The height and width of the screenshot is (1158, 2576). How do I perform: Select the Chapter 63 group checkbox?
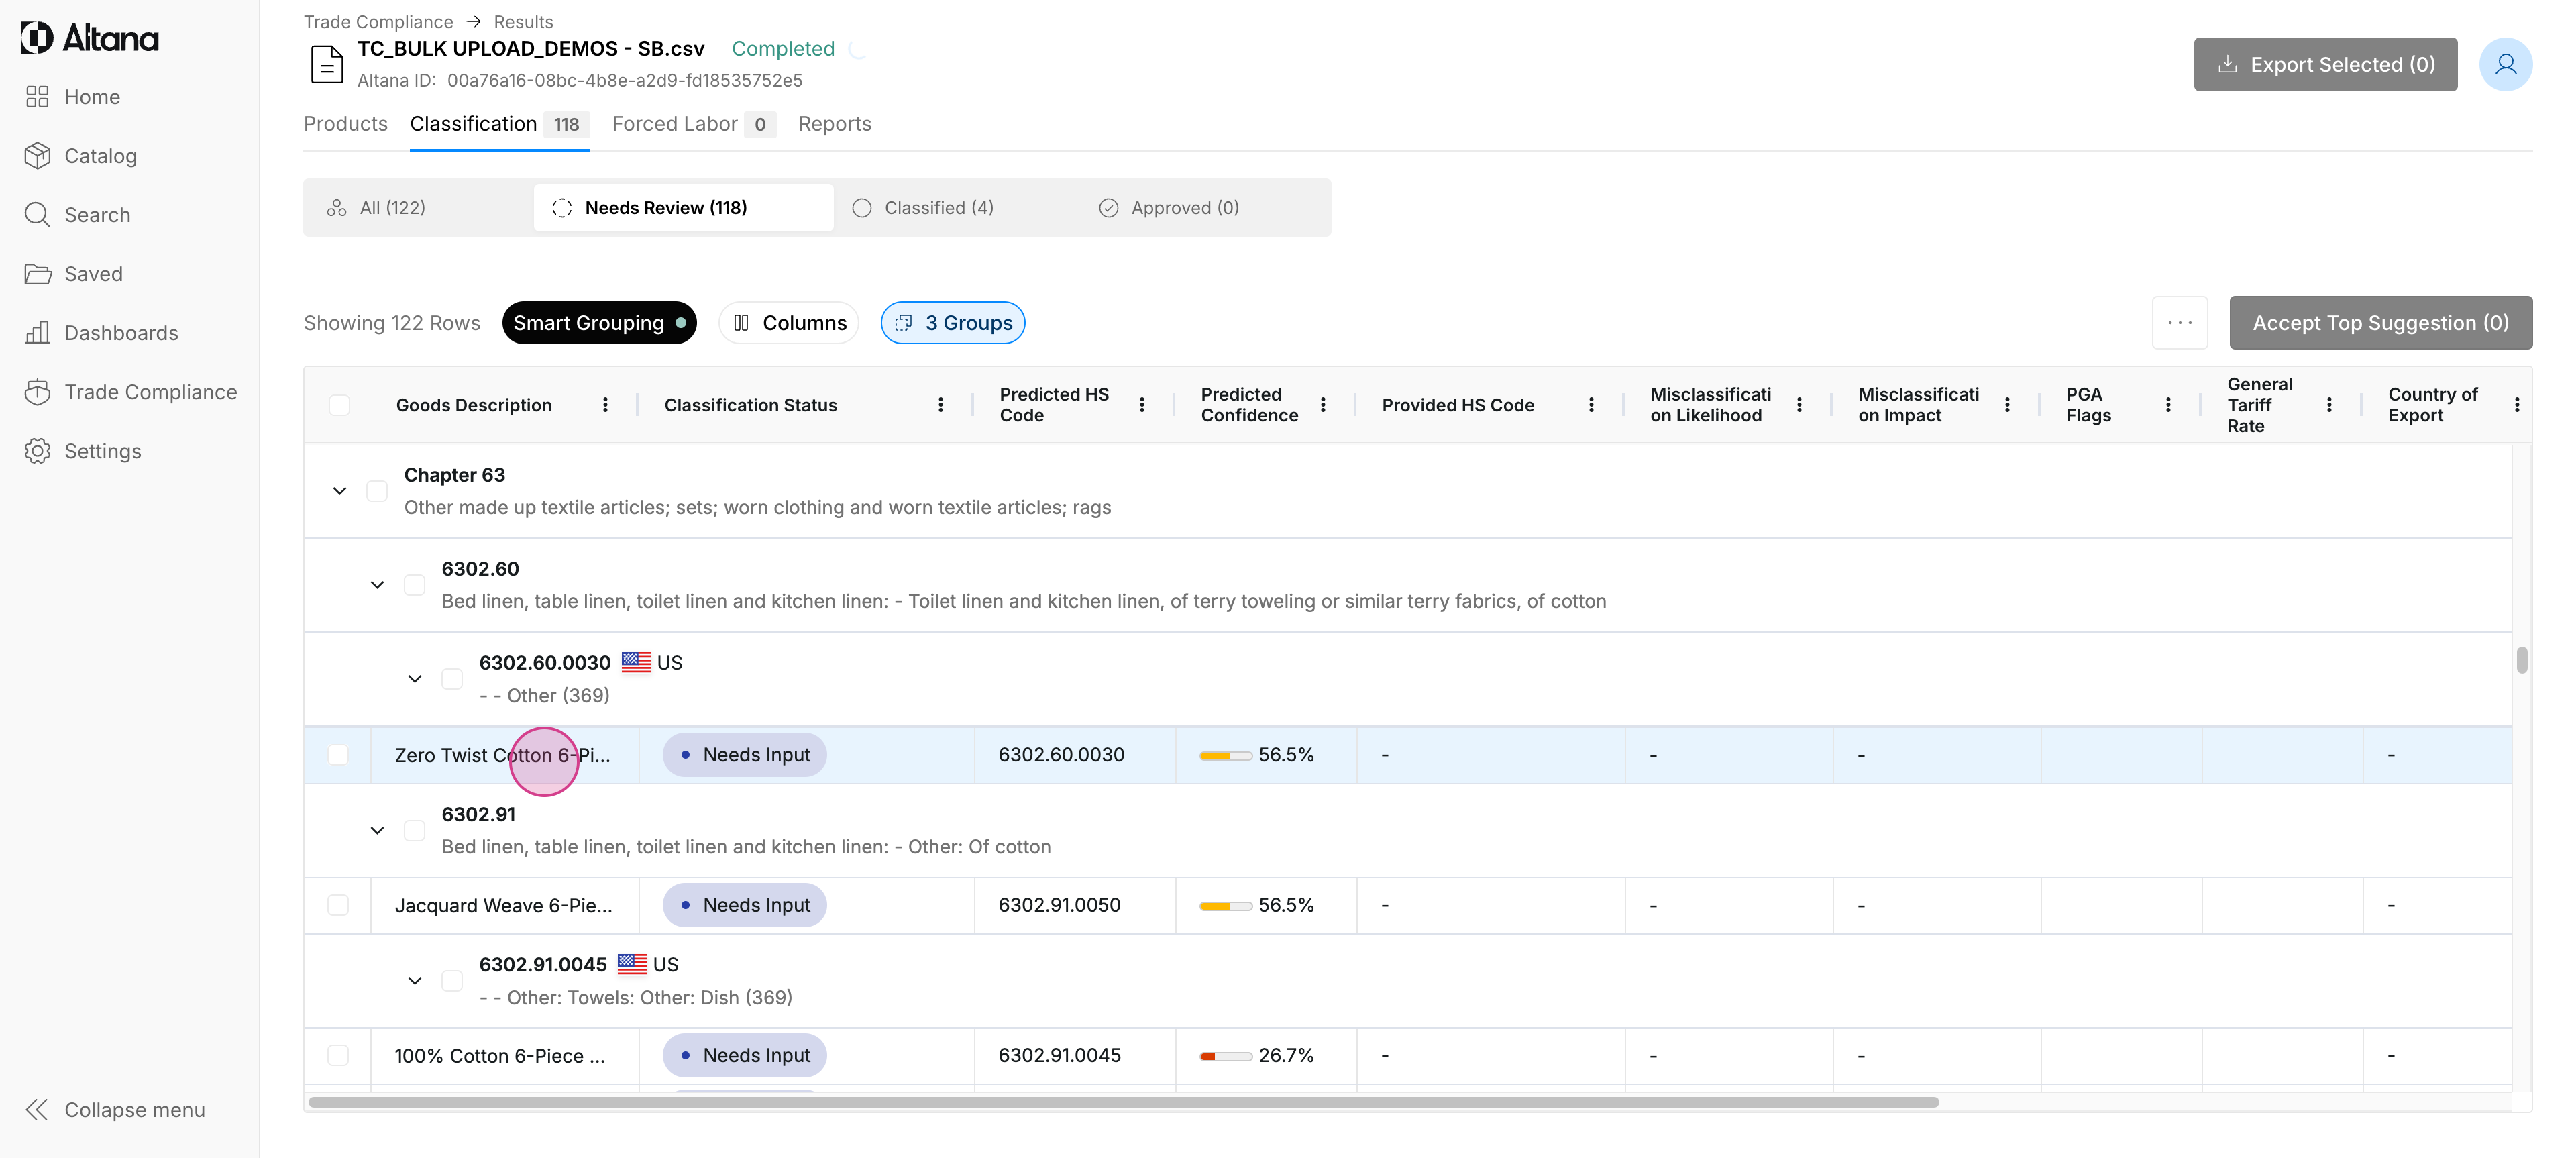[377, 491]
